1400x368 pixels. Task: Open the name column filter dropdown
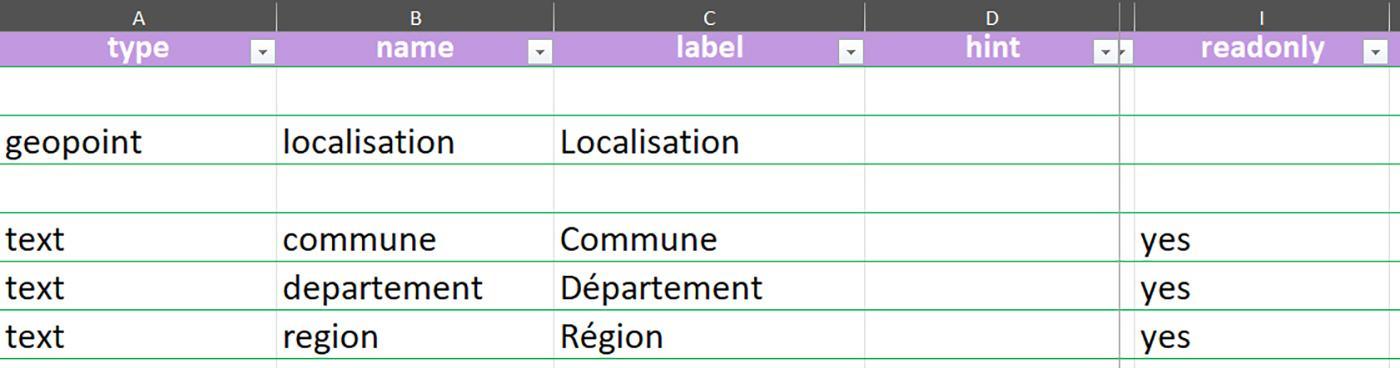(539, 52)
